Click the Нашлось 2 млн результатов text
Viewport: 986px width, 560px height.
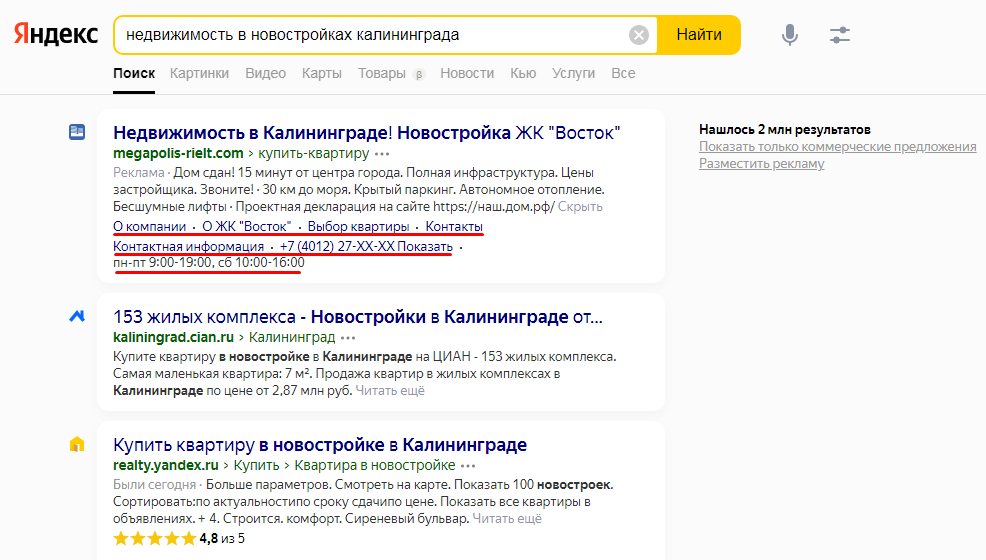pyautogui.click(x=785, y=129)
